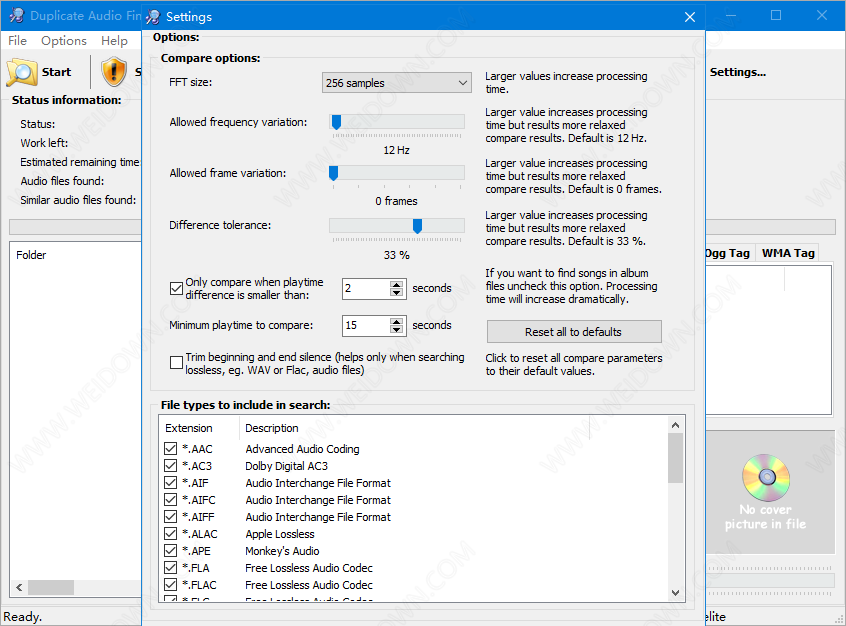Image resolution: width=846 pixels, height=626 pixels.
Task: Open the File menu in main window
Action: (x=17, y=40)
